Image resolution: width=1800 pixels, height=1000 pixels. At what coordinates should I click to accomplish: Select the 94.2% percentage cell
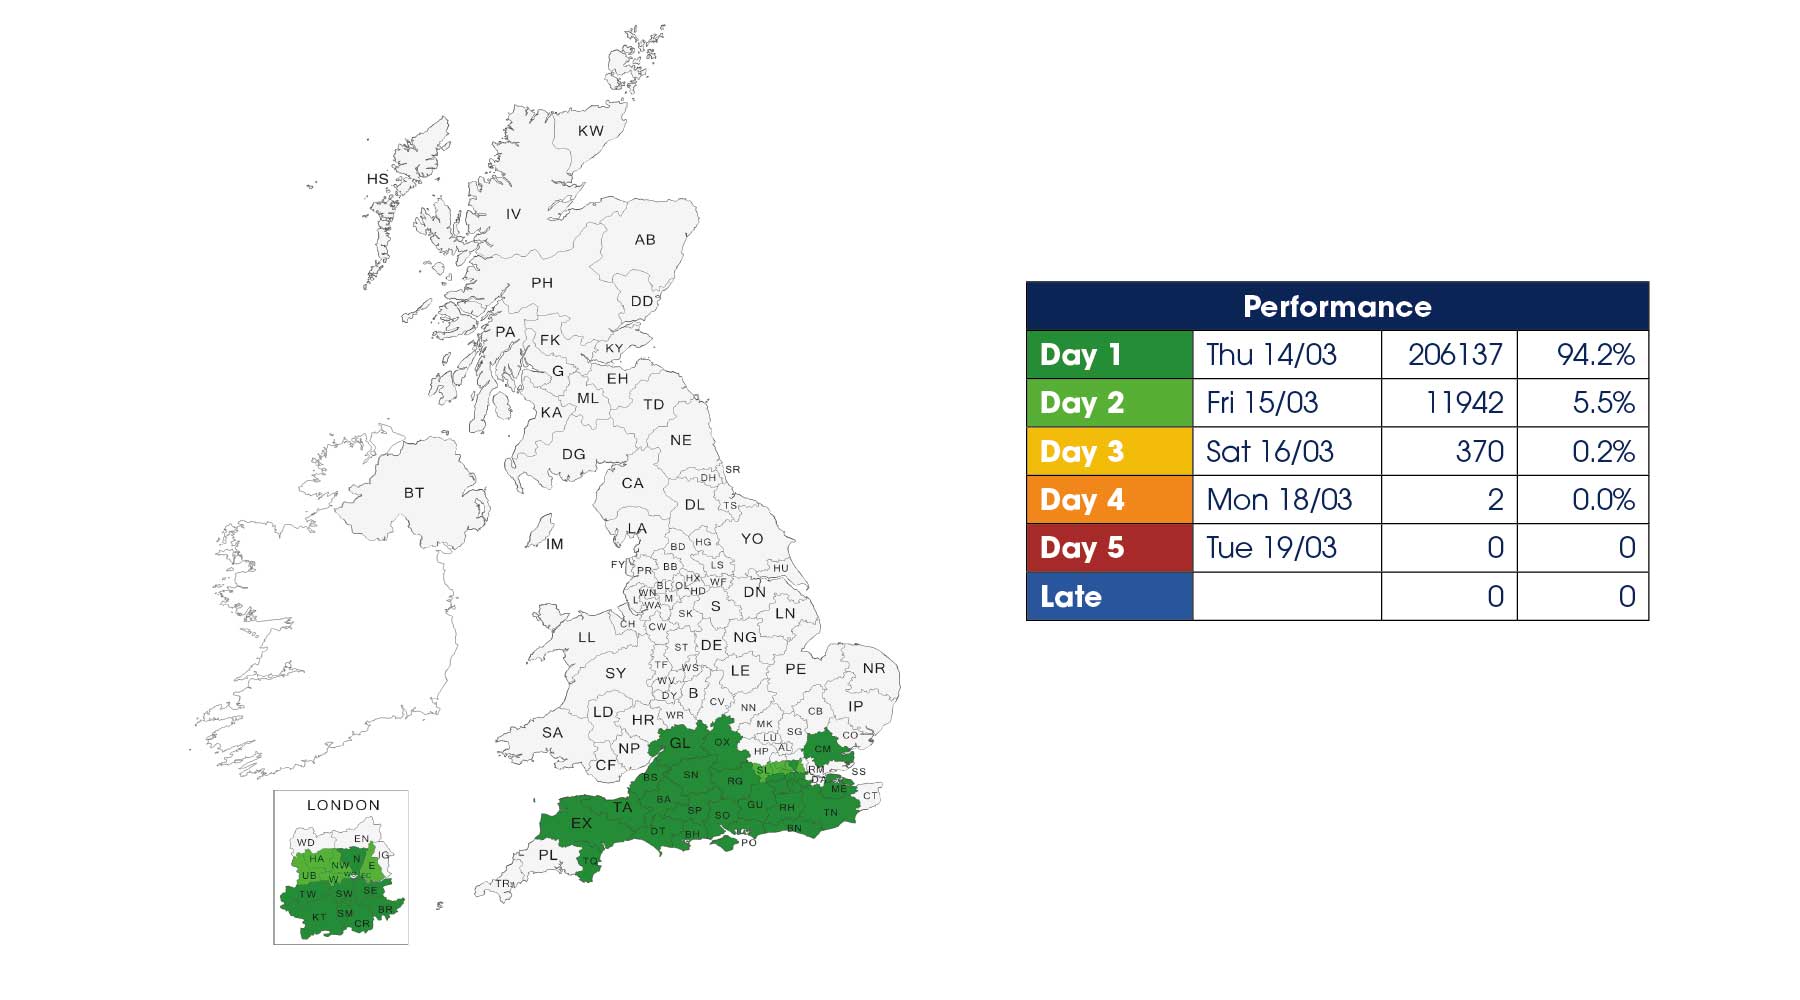[1583, 354]
